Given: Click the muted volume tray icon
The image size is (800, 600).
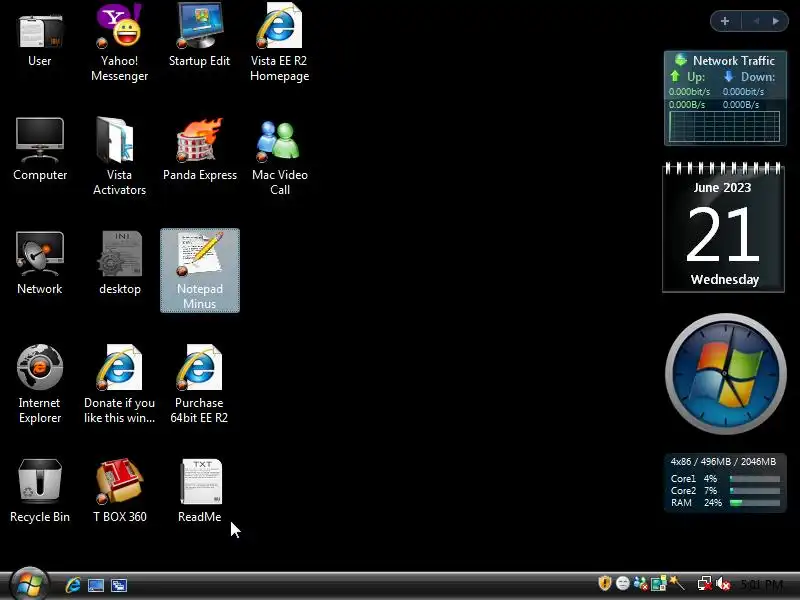Looking at the screenshot, I should (x=723, y=583).
